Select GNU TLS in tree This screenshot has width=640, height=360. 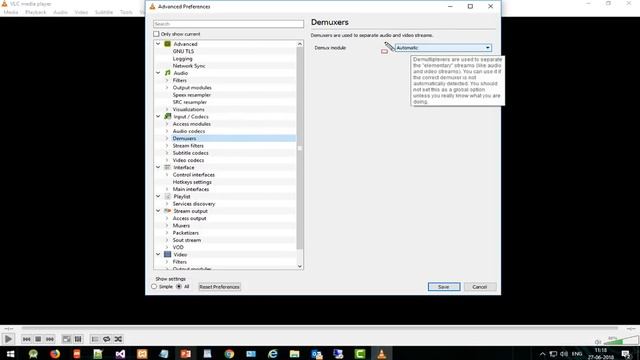pyautogui.click(x=183, y=51)
